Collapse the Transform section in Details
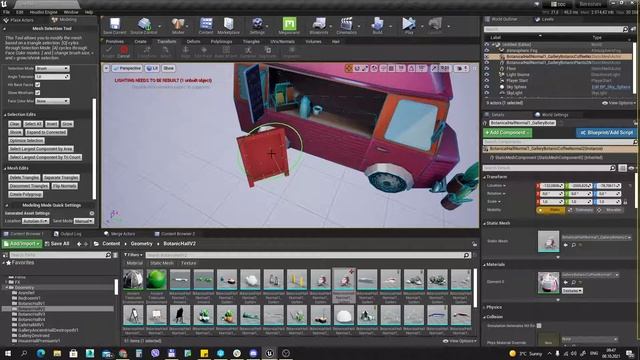 coord(484,177)
